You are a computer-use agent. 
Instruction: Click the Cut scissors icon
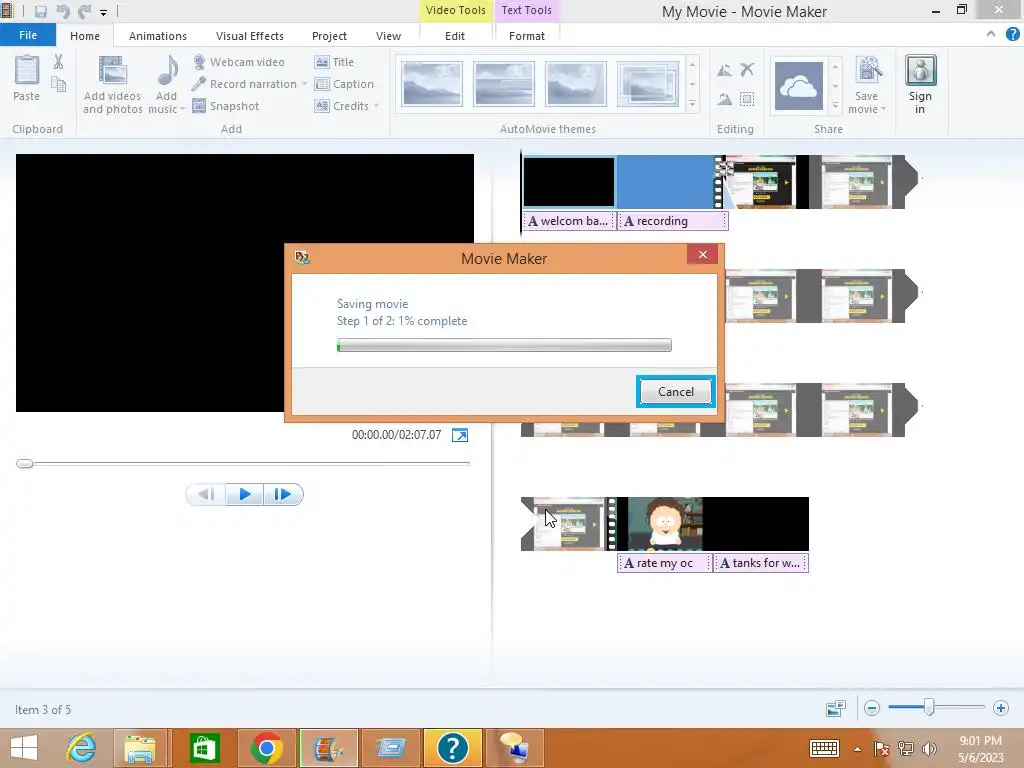[x=59, y=62]
